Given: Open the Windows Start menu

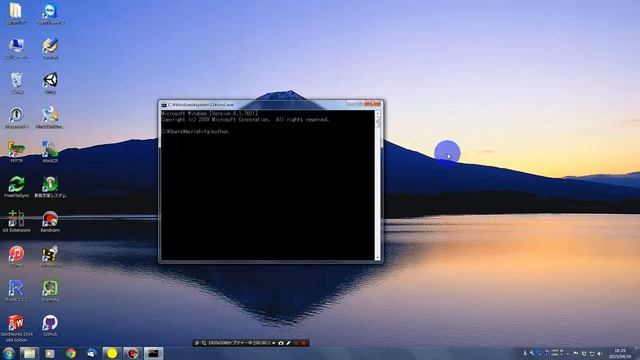Looking at the screenshot, I should click(9, 353).
